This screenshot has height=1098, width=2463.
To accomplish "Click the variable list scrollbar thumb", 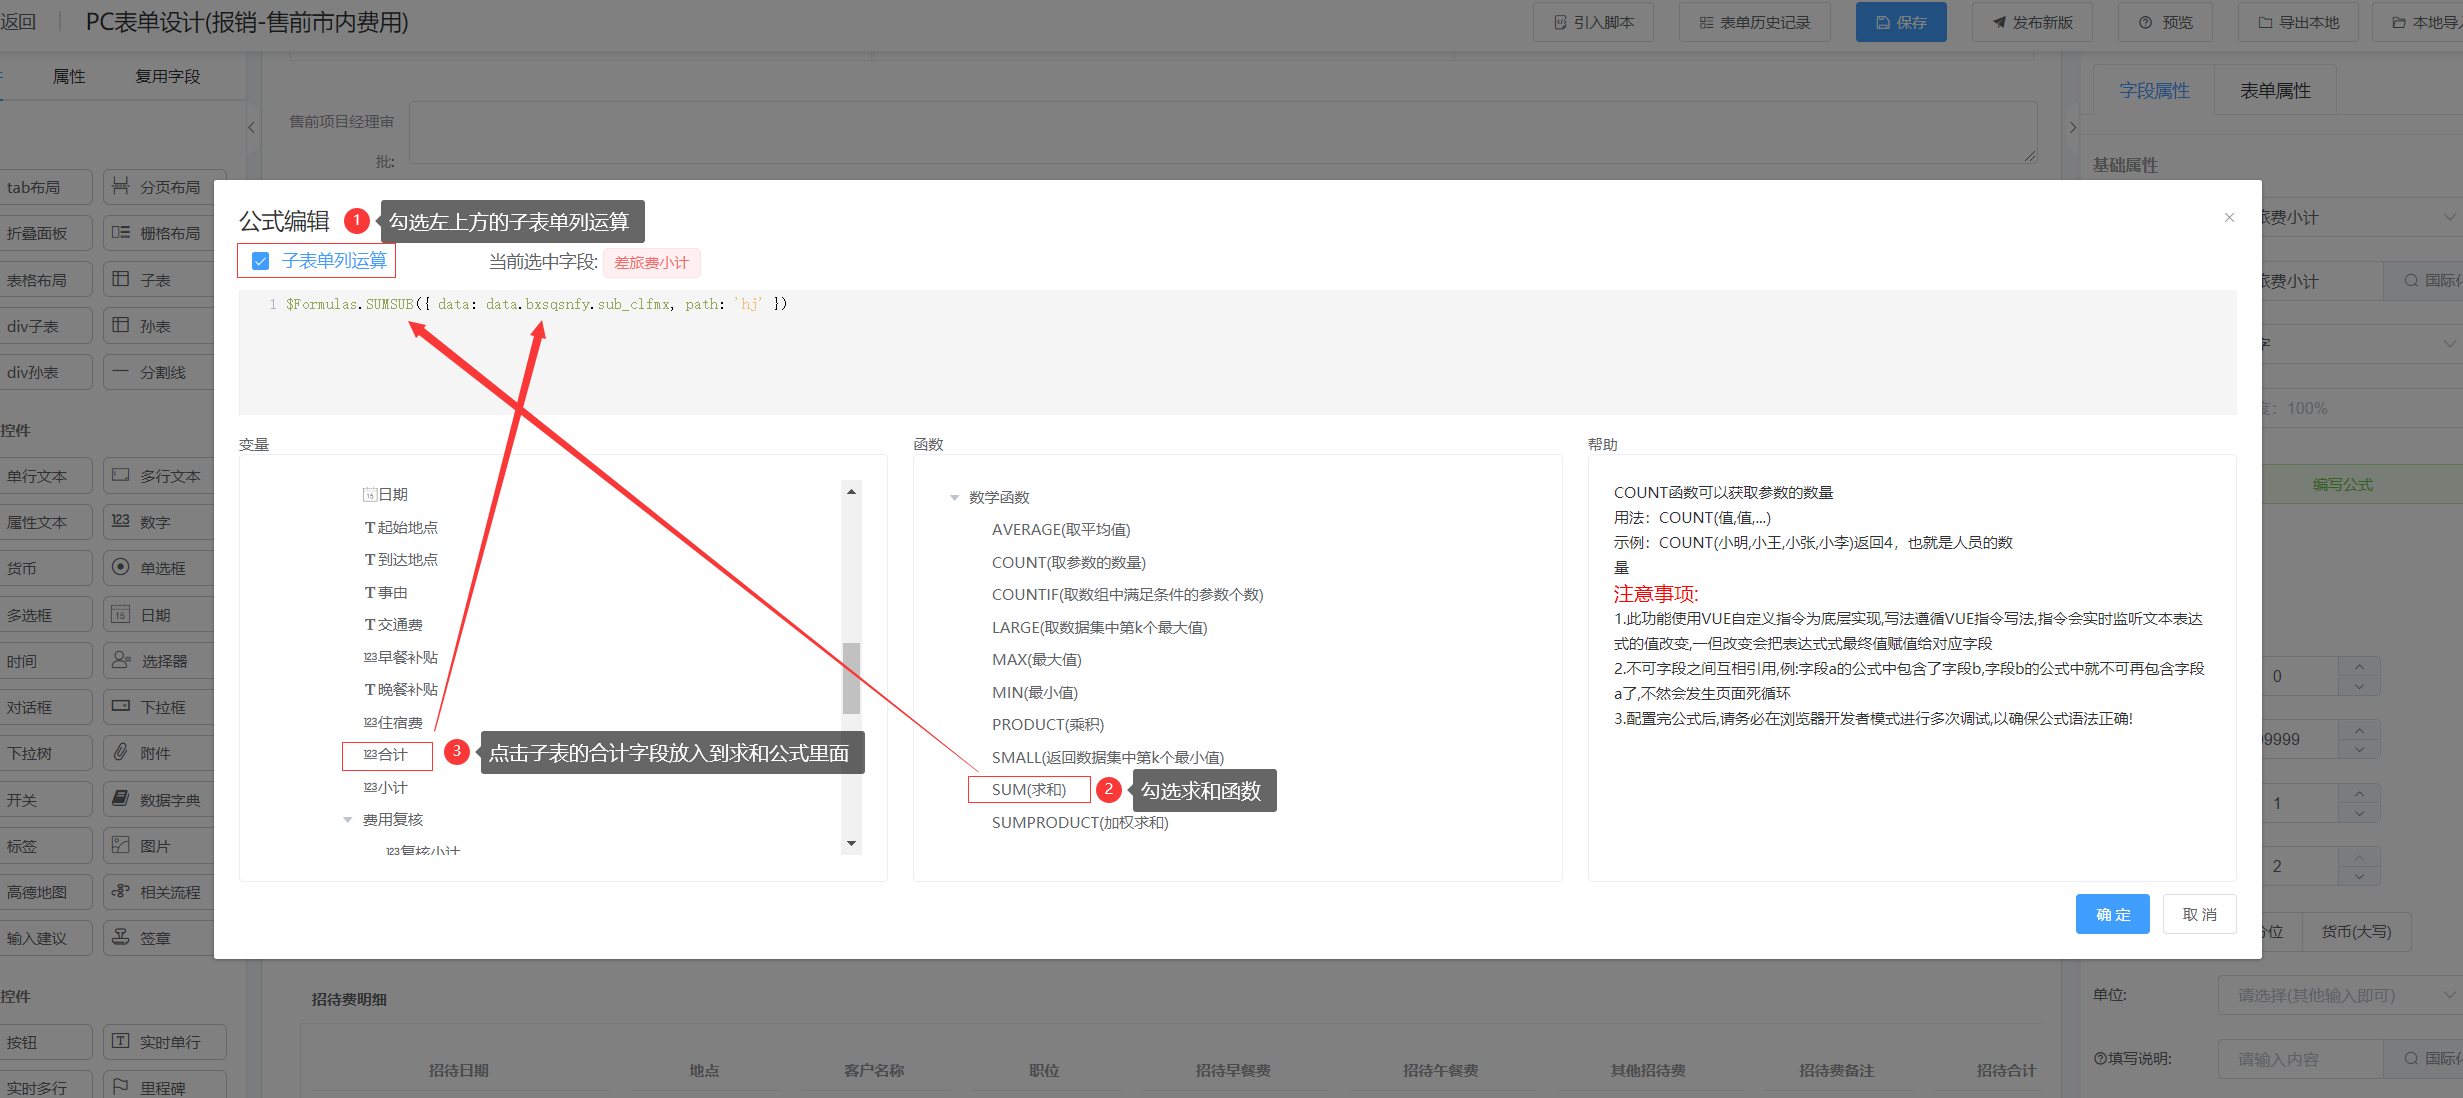I will click(x=851, y=677).
